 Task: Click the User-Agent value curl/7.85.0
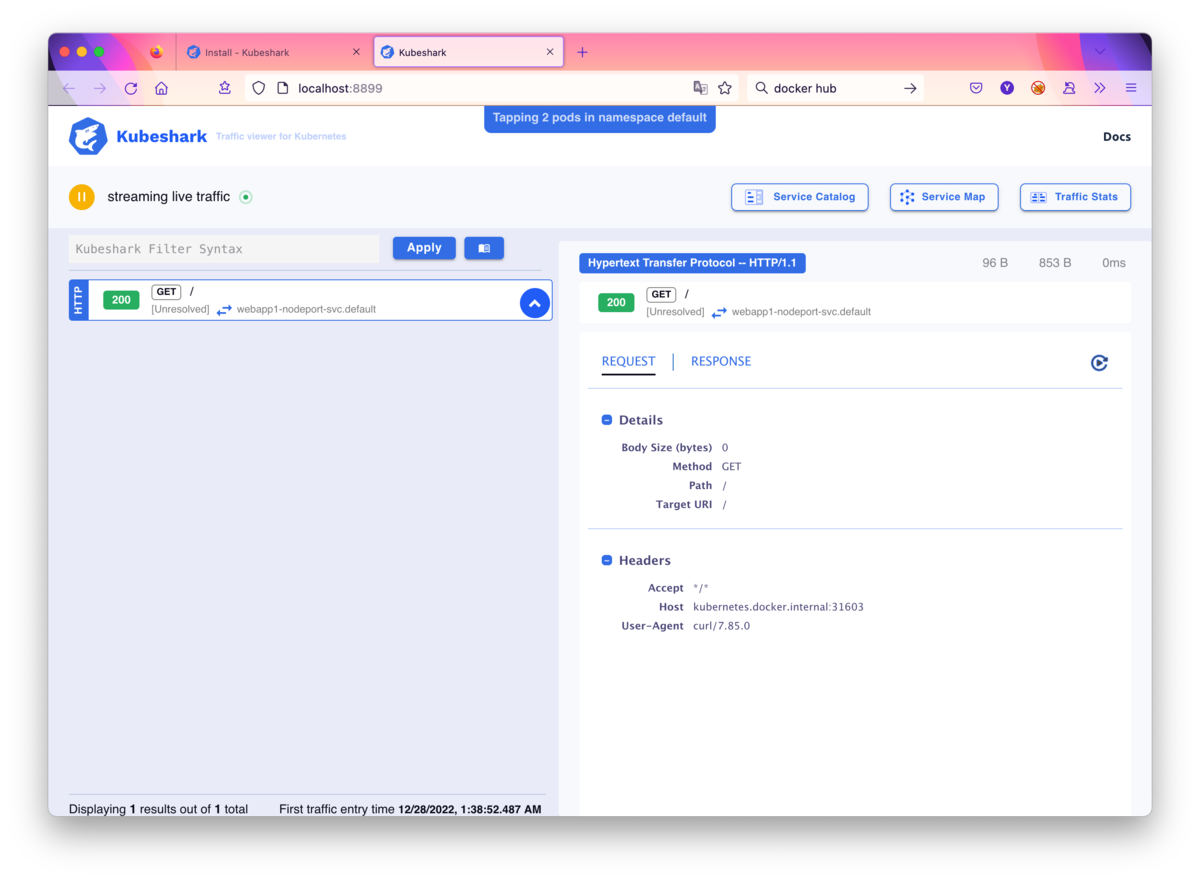721,626
